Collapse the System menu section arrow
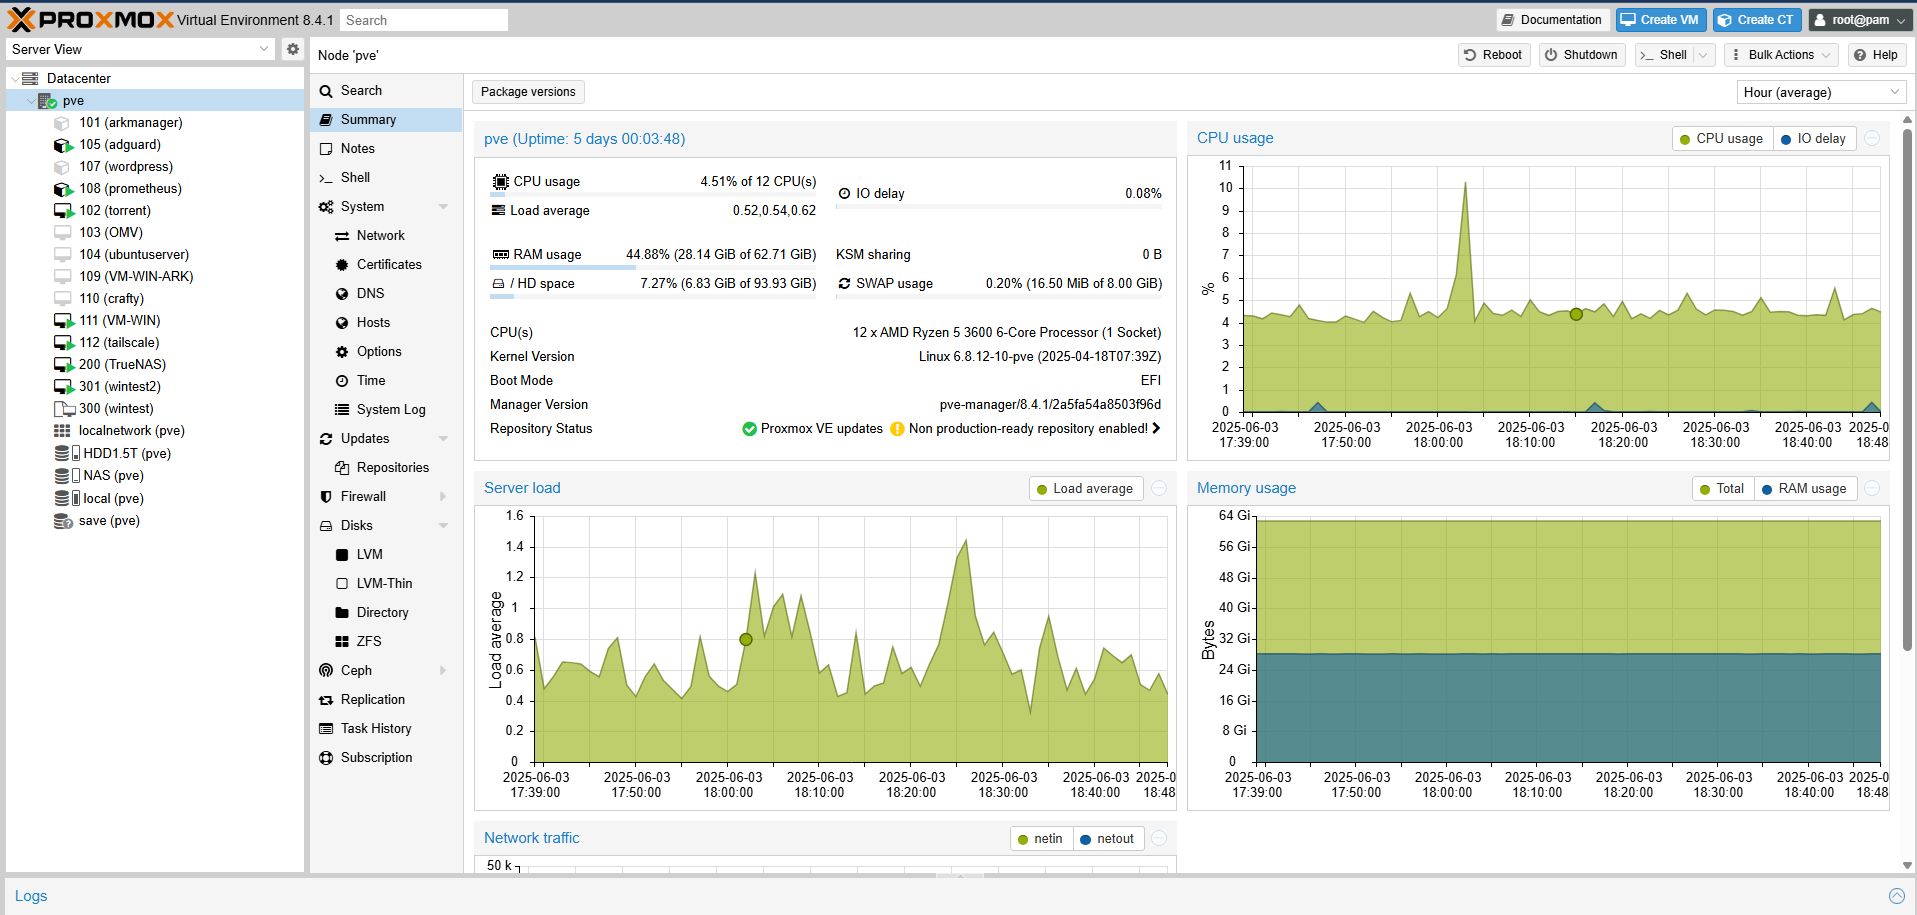Image resolution: width=1917 pixels, height=915 pixels. pyautogui.click(x=443, y=207)
